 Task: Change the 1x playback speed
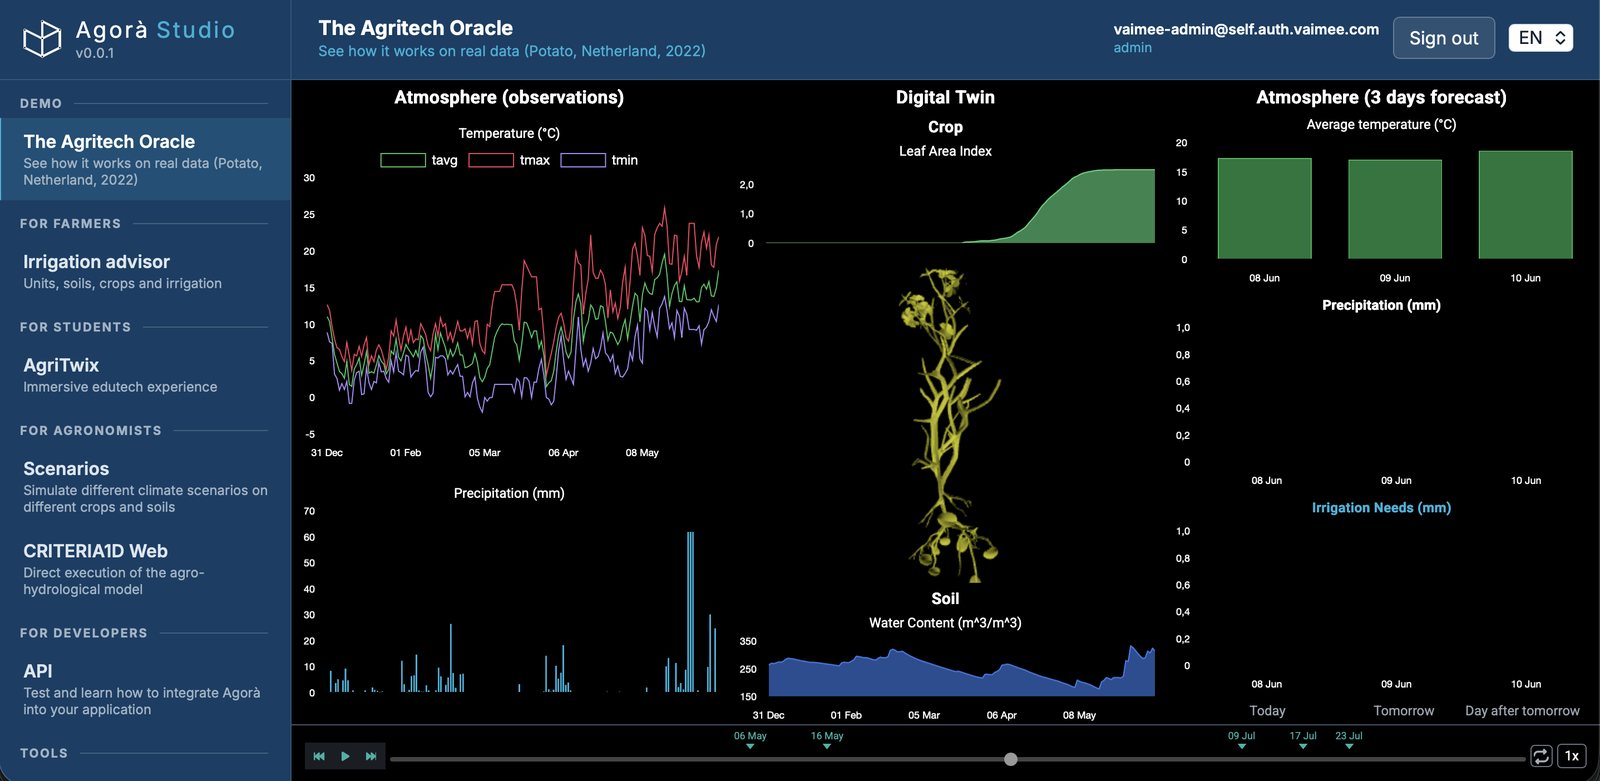1572,756
